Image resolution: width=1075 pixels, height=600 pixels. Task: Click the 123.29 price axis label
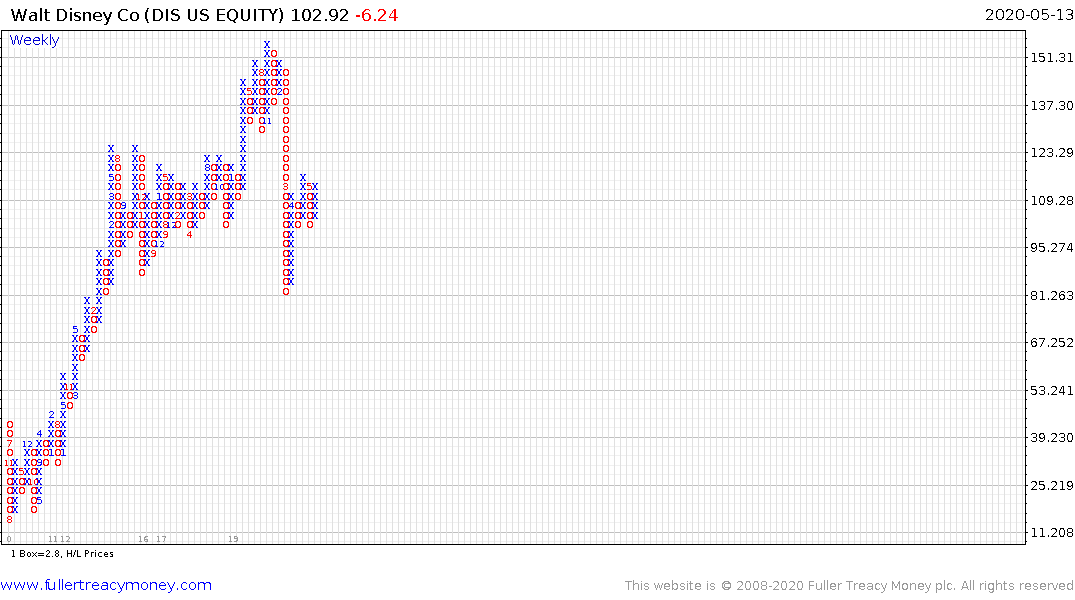pos(1052,152)
